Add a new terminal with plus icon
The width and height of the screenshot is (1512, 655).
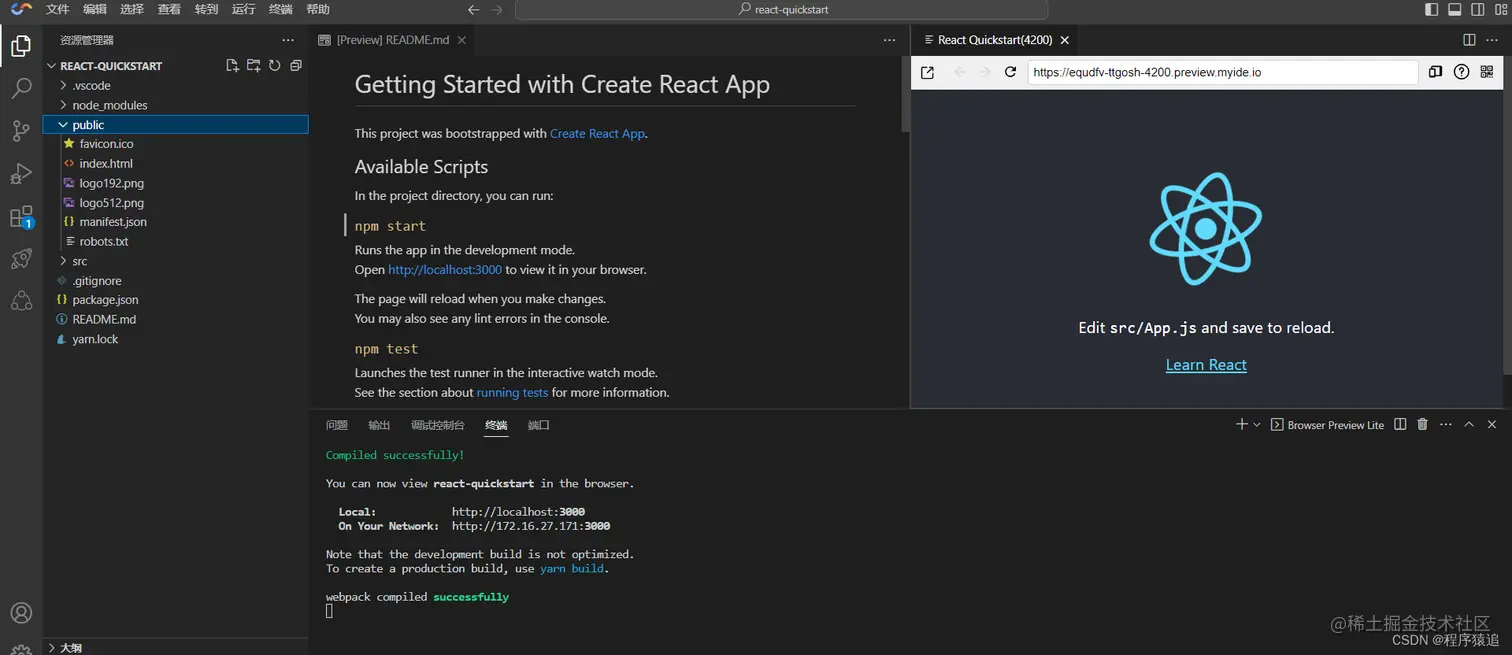point(1241,425)
